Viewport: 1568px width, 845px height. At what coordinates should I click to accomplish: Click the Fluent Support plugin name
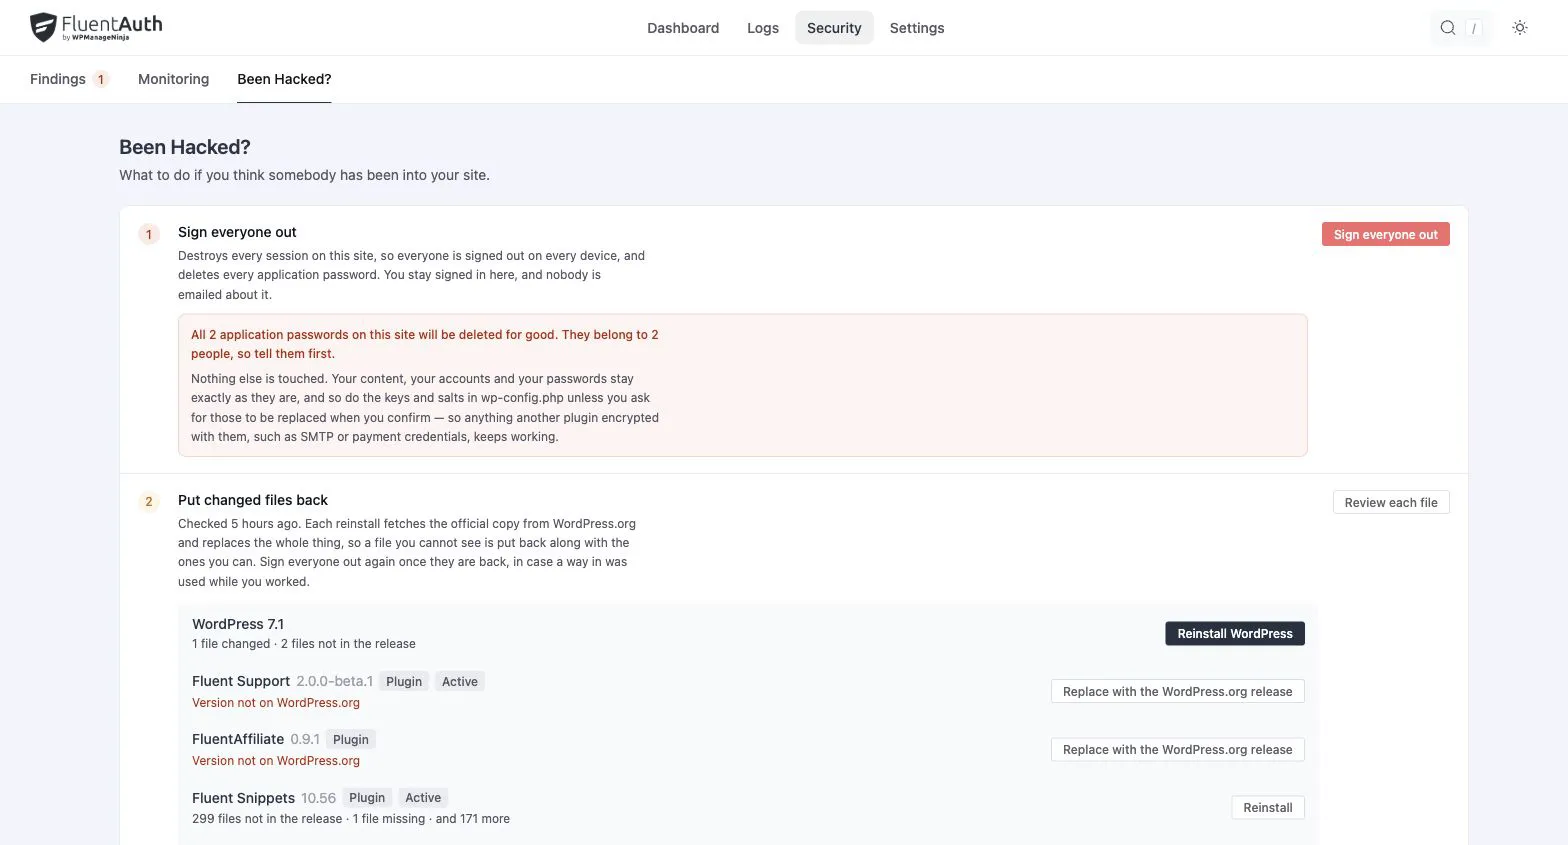(241, 681)
